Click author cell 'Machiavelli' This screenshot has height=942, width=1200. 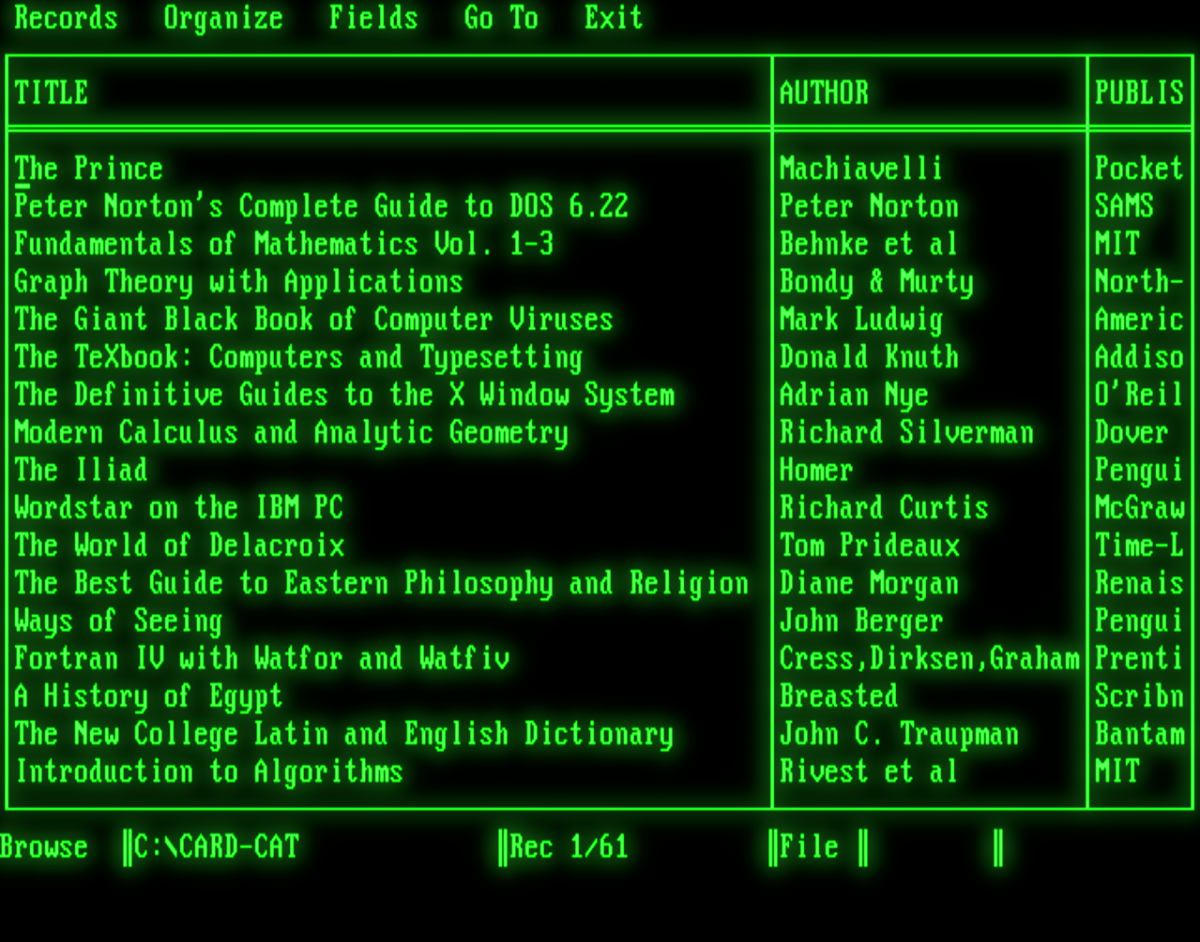coord(861,168)
